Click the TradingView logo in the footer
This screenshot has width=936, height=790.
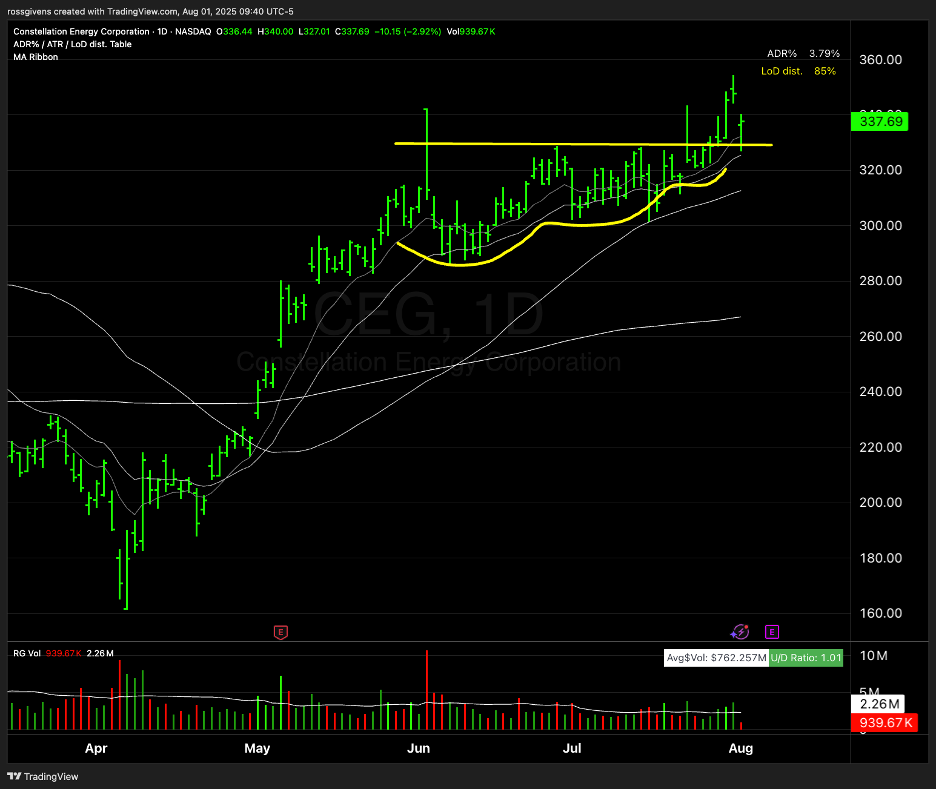pos(45,776)
